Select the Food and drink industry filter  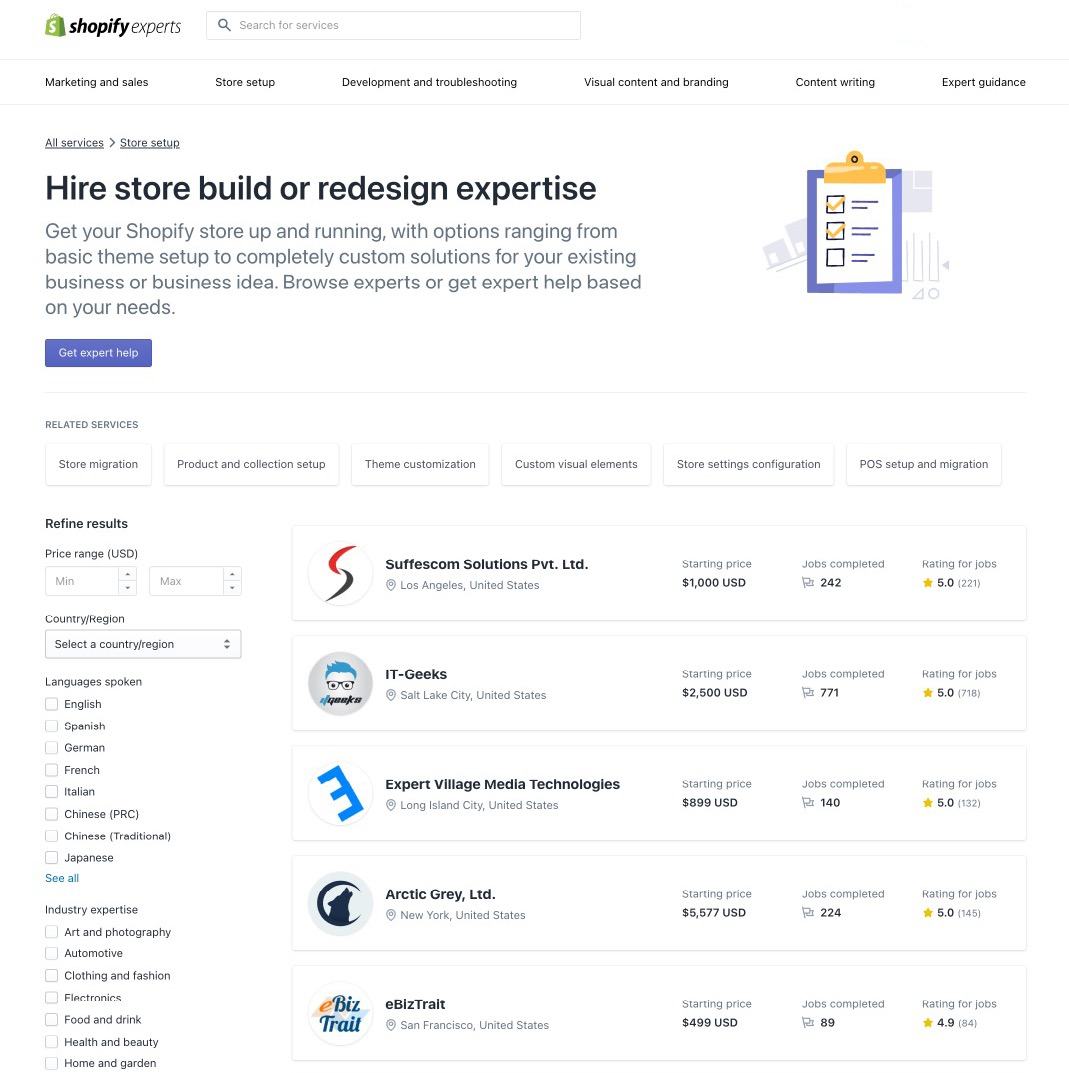click(51, 1019)
